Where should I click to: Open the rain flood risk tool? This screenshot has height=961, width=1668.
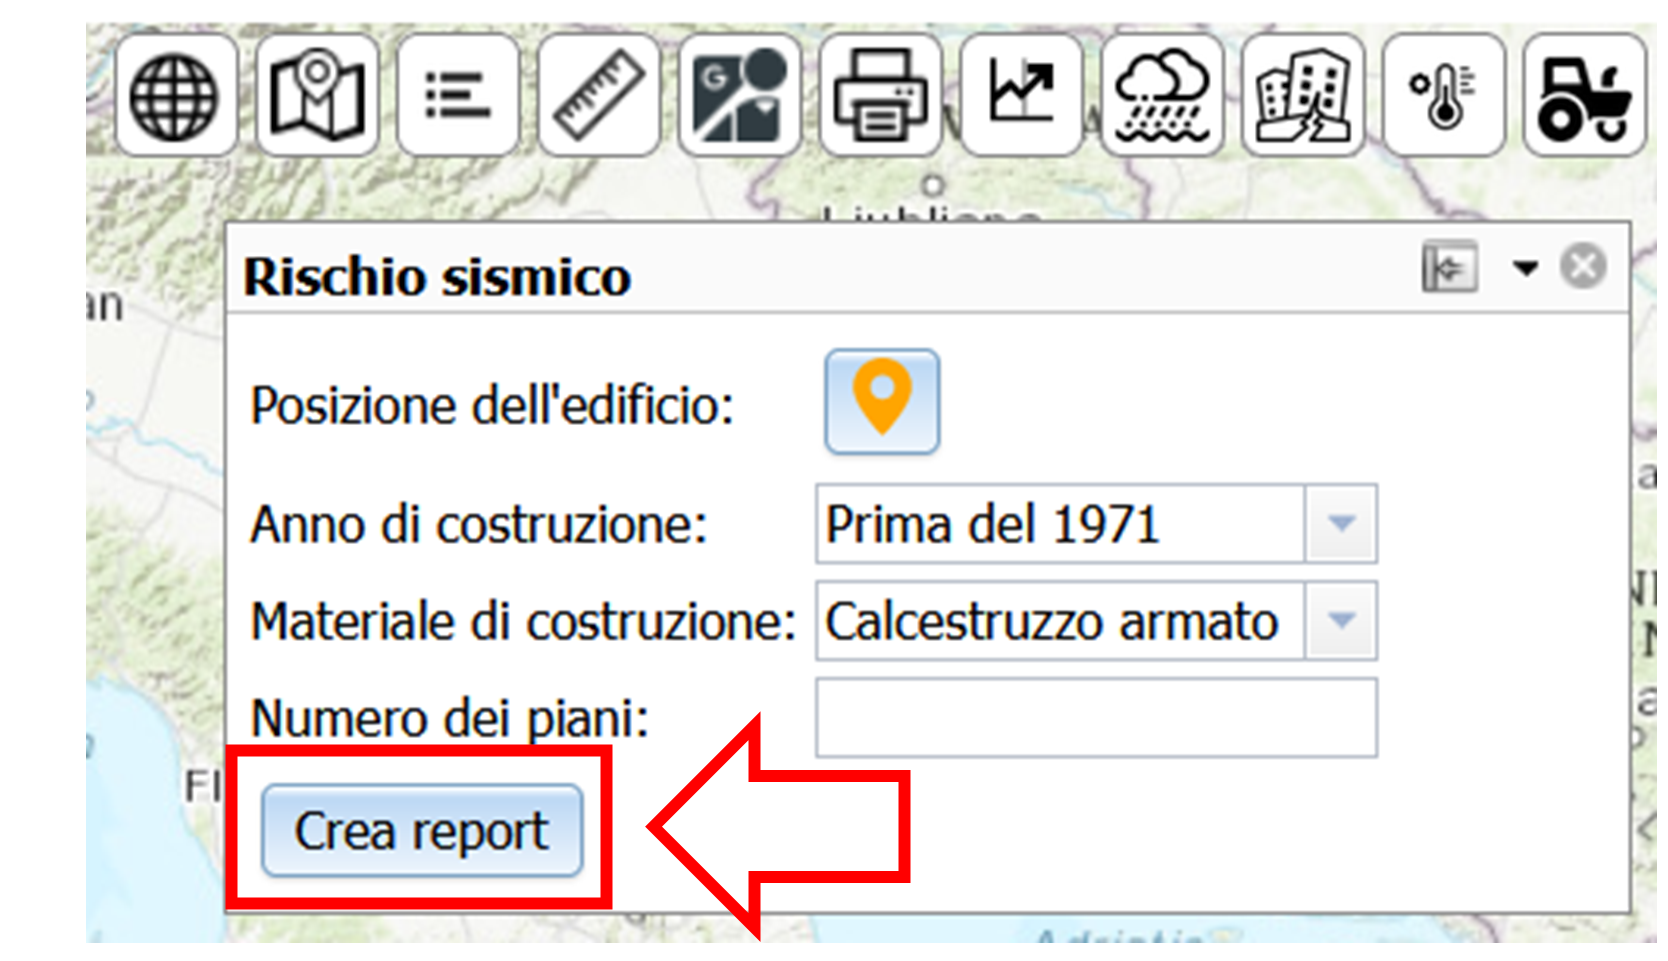(x=1163, y=95)
